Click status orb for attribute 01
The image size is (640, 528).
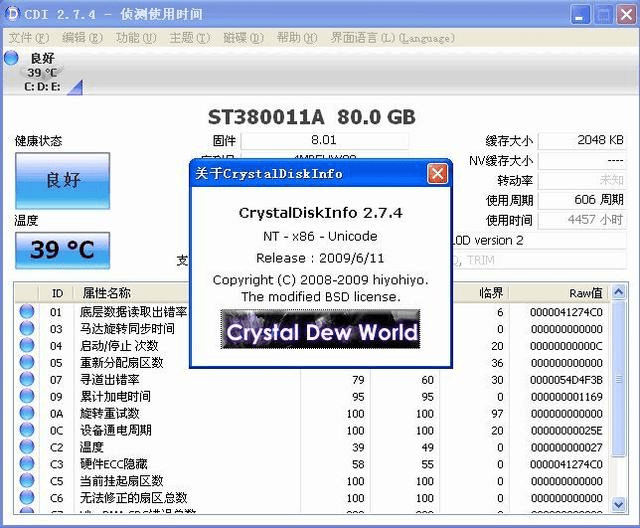pyautogui.click(x=27, y=312)
